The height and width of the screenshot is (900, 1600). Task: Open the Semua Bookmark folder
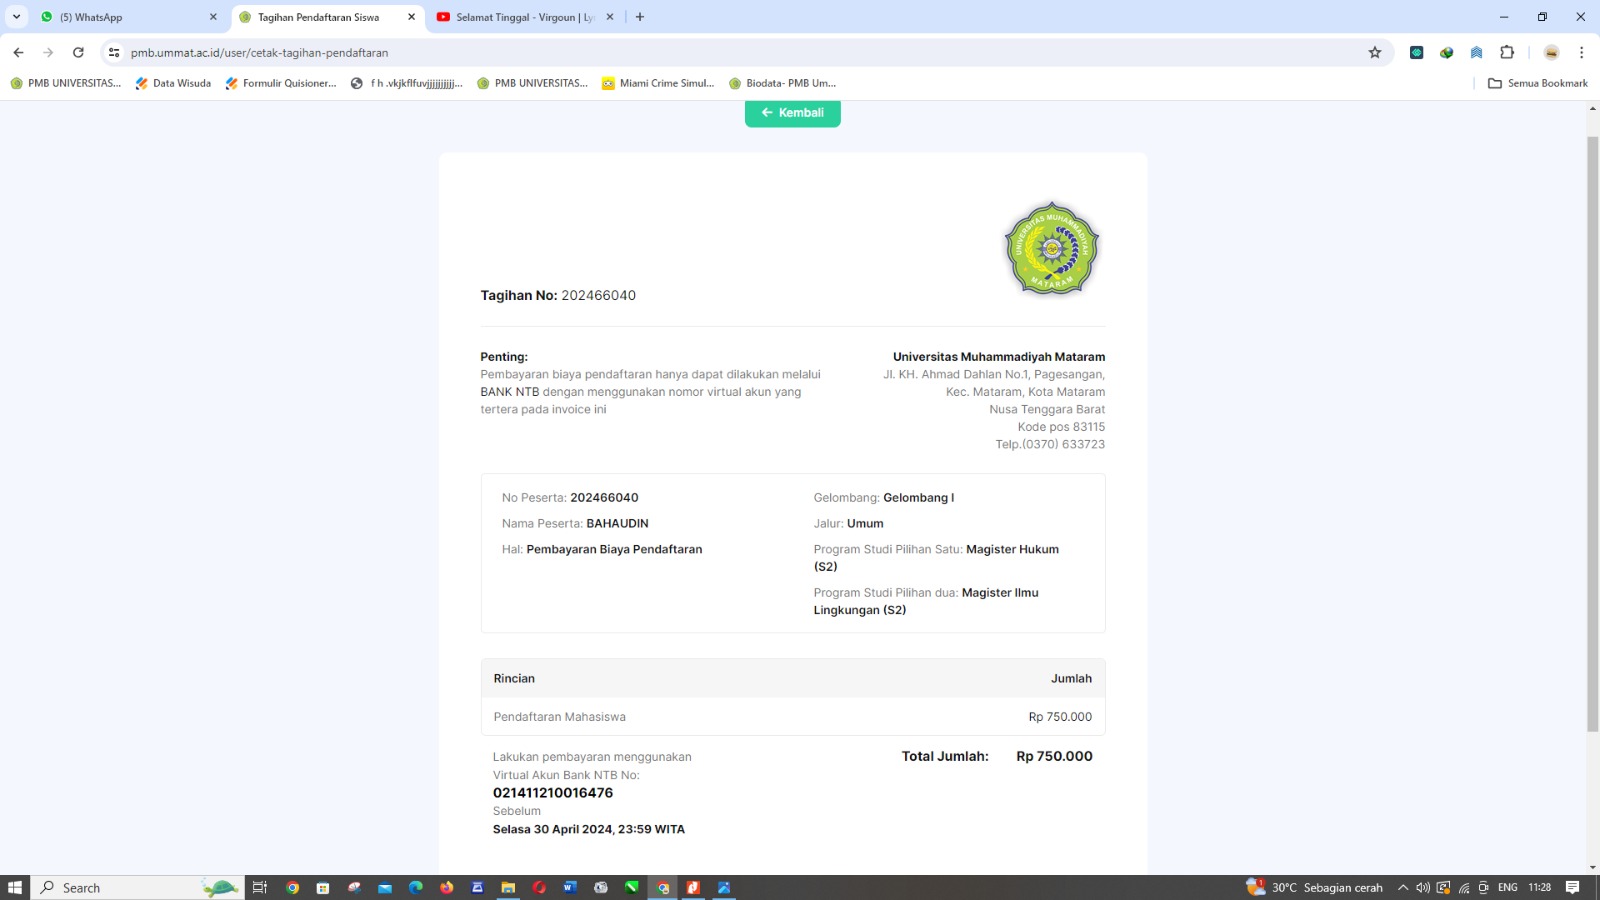(x=1538, y=83)
